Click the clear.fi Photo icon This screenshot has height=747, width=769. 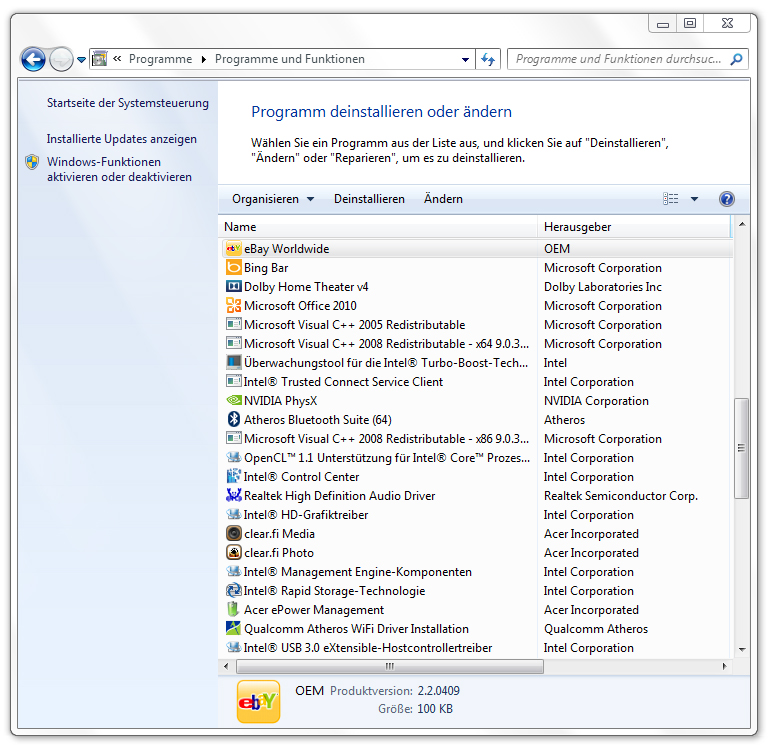pyautogui.click(x=233, y=553)
